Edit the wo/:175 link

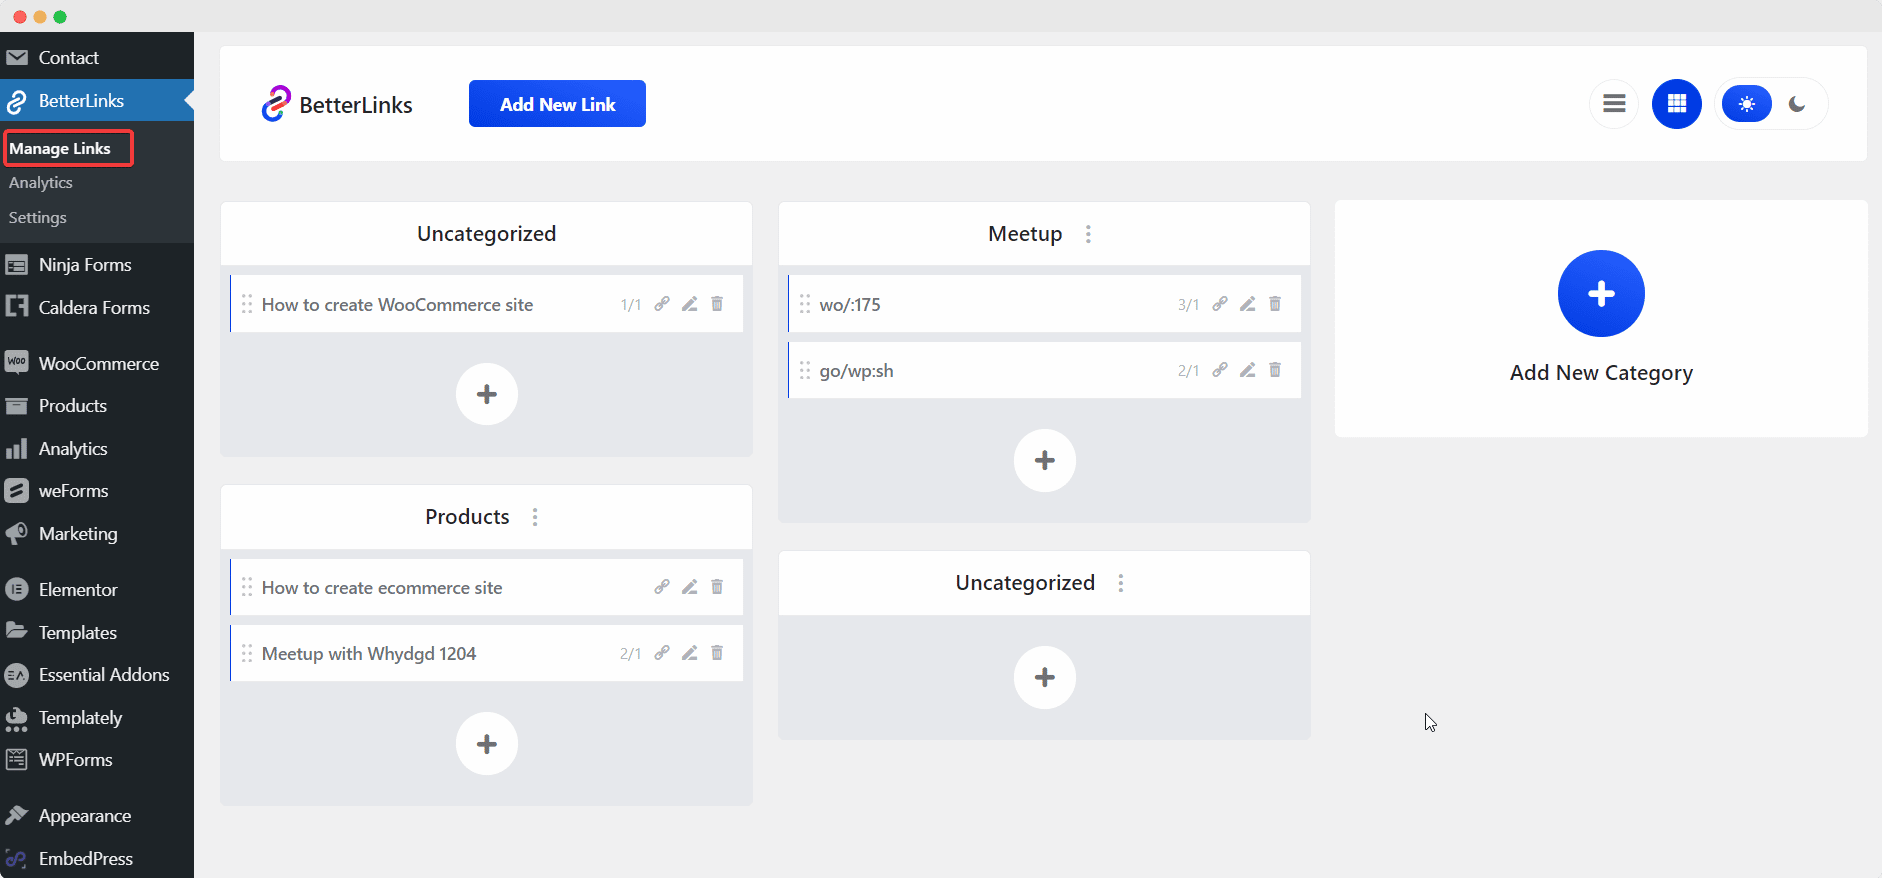1248,304
